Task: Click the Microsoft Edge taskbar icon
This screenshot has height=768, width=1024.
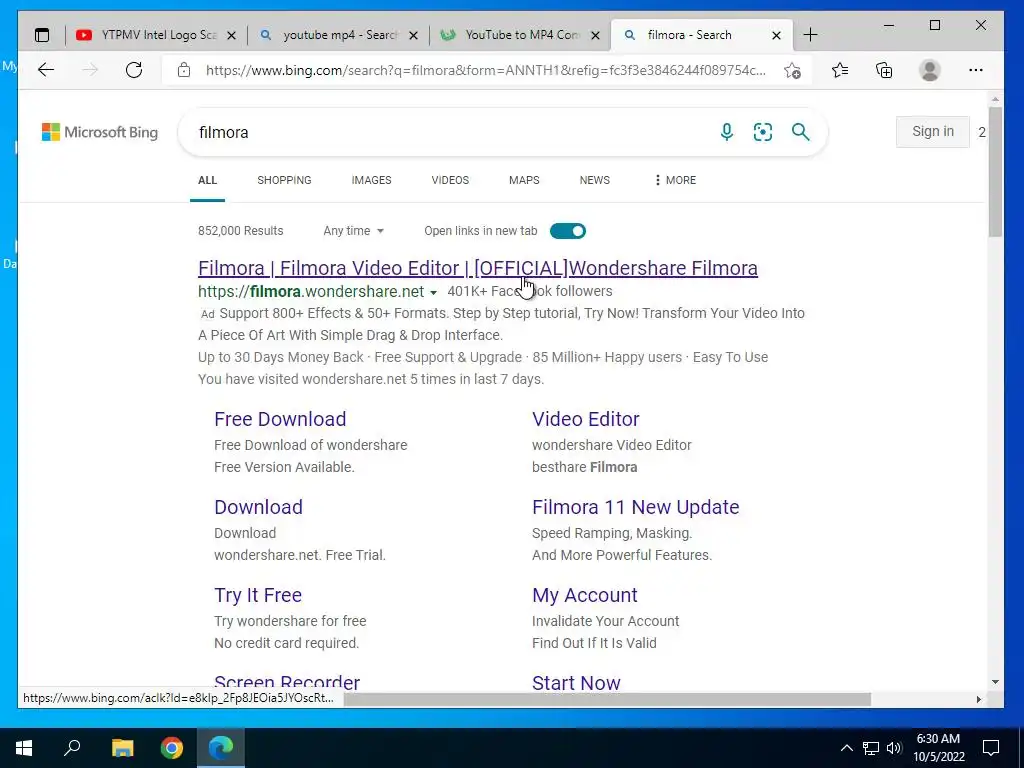Action: coord(221,748)
